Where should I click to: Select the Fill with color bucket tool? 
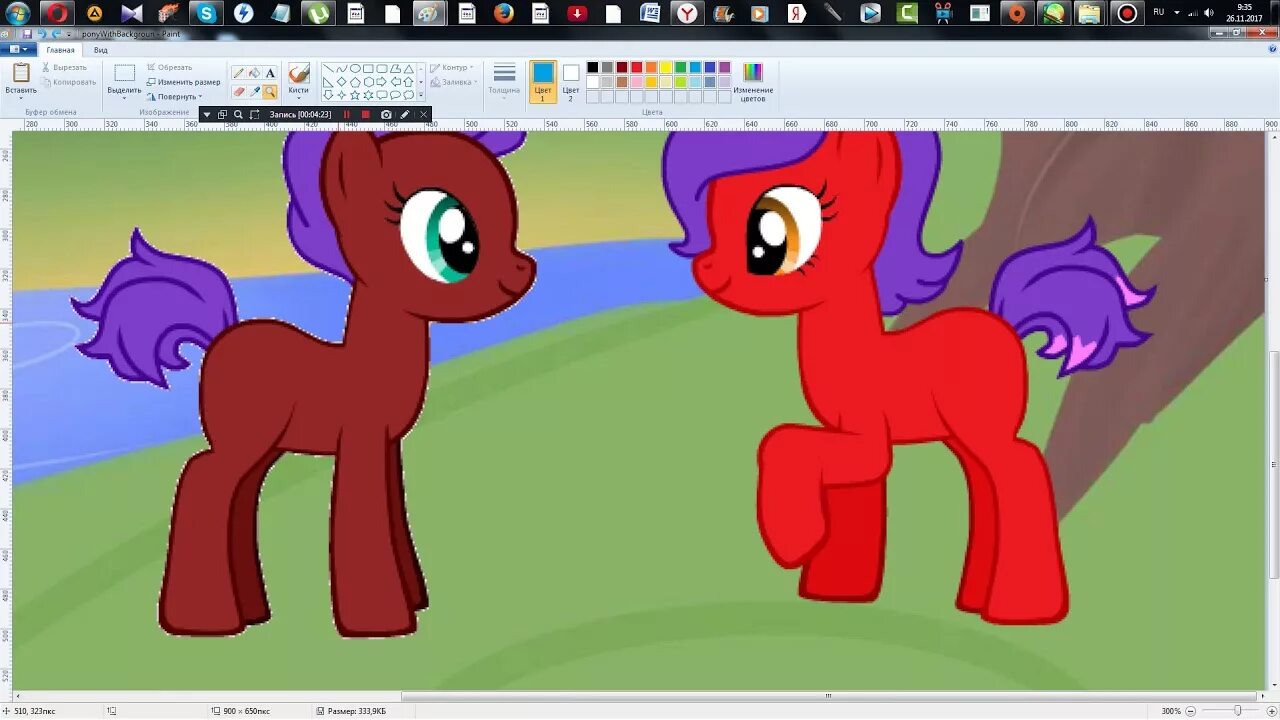click(x=254, y=73)
